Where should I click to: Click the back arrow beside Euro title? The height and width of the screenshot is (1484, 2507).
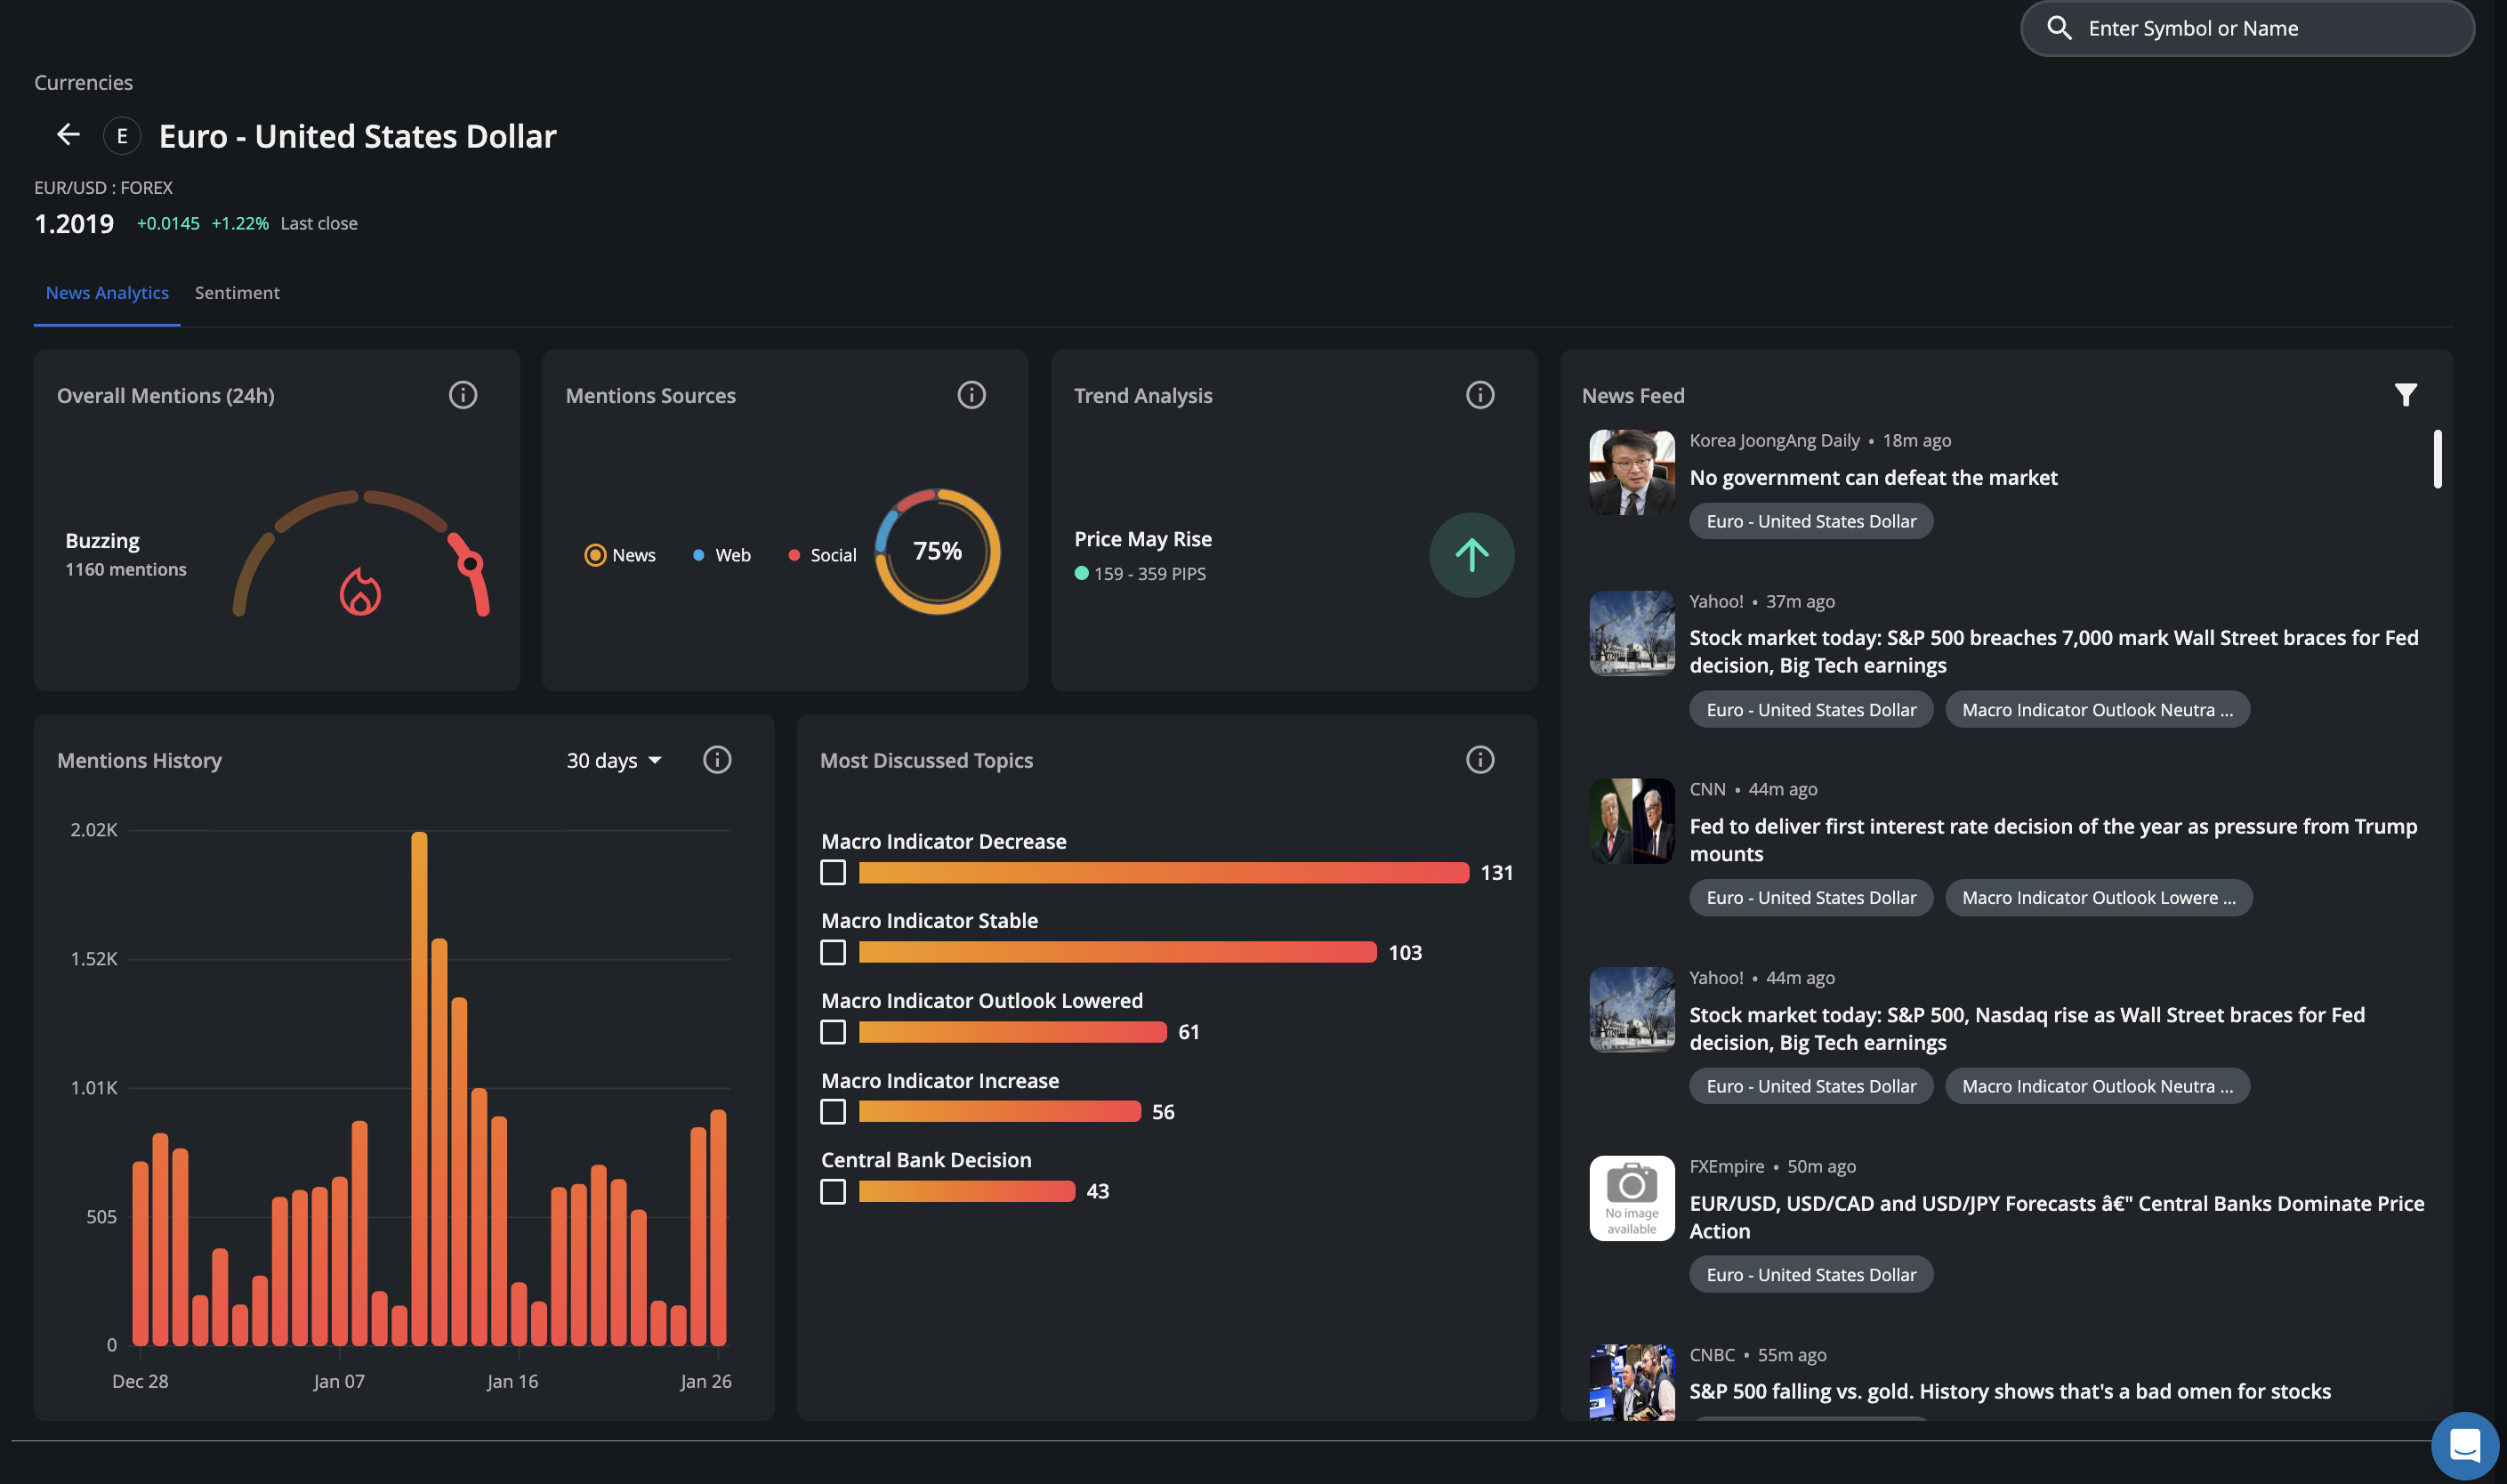68,135
